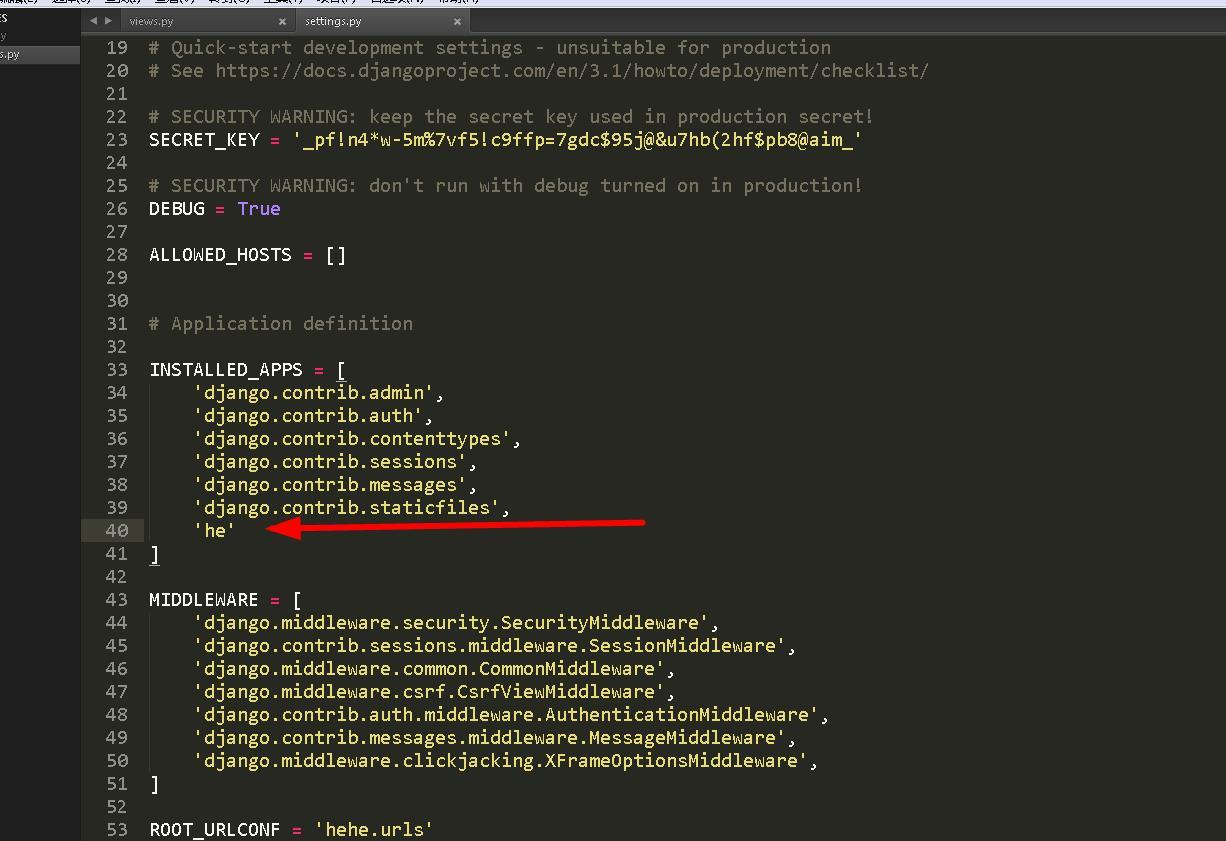Click the 'don't run with debug' comment
The image size is (1226, 841).
tap(505, 185)
